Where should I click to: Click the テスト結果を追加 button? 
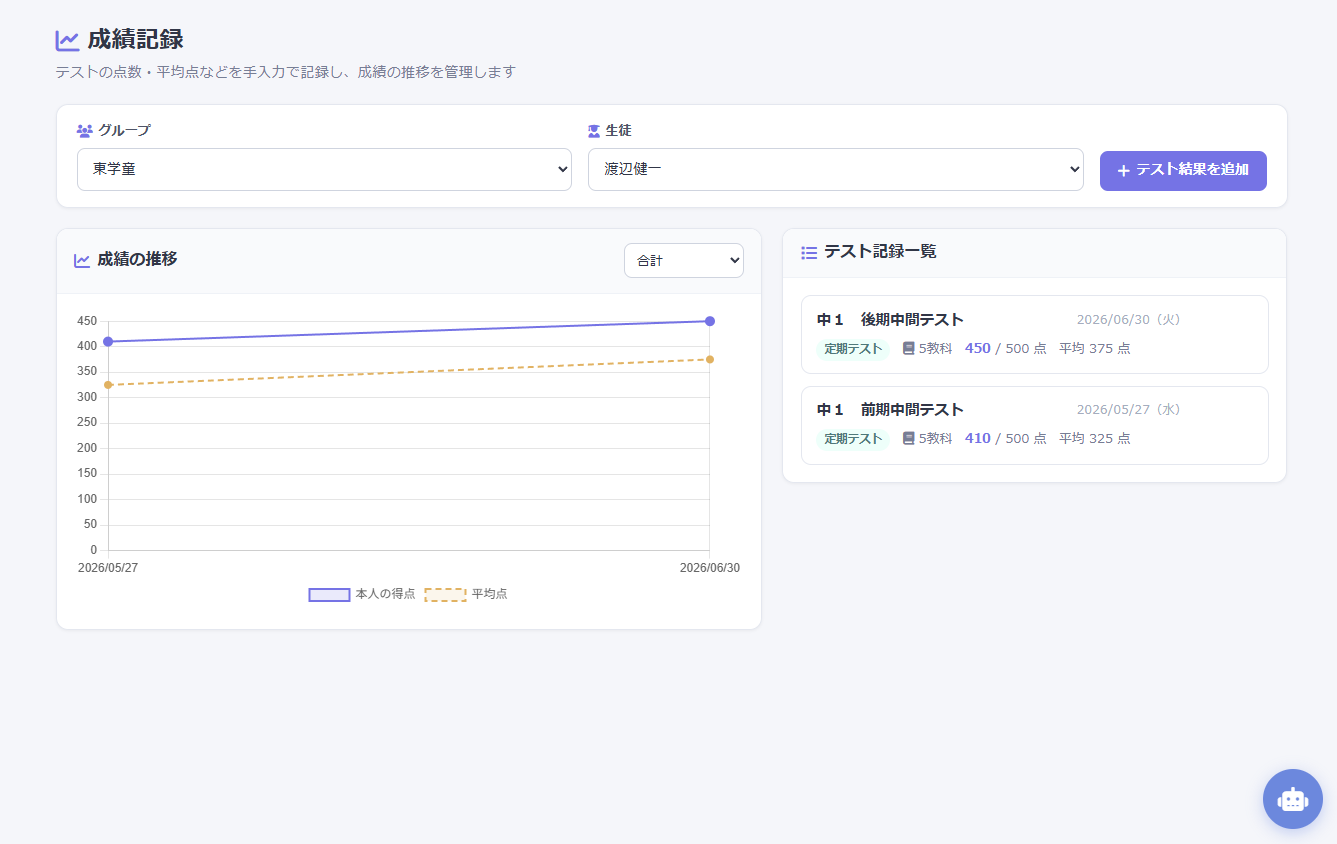tap(1183, 171)
